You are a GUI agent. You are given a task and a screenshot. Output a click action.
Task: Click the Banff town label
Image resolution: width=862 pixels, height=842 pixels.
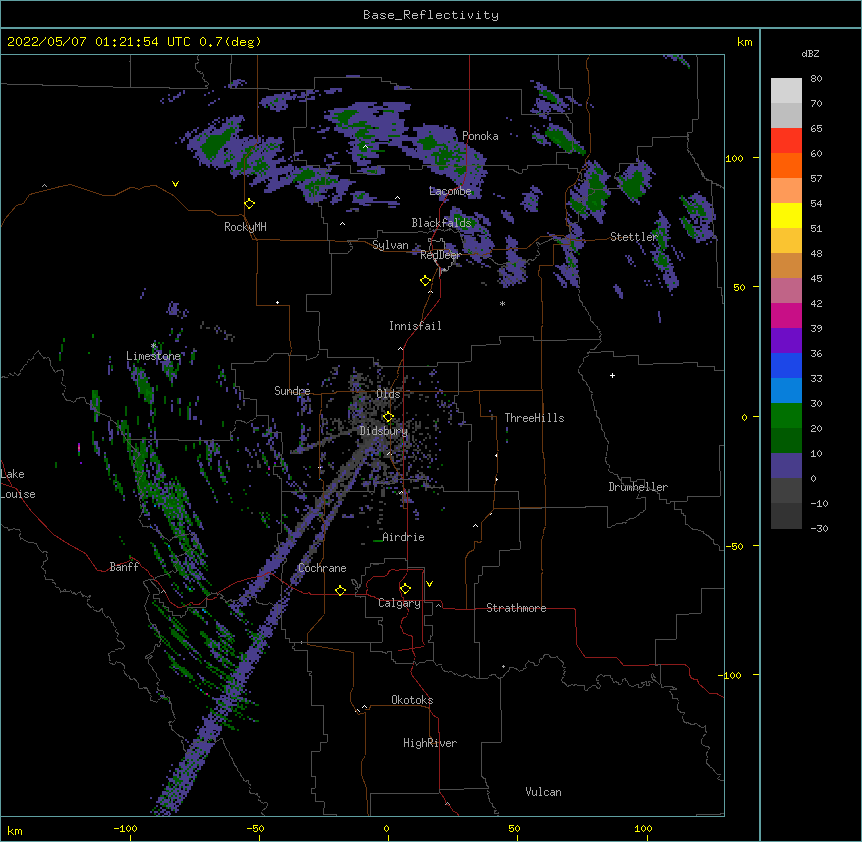(x=124, y=567)
